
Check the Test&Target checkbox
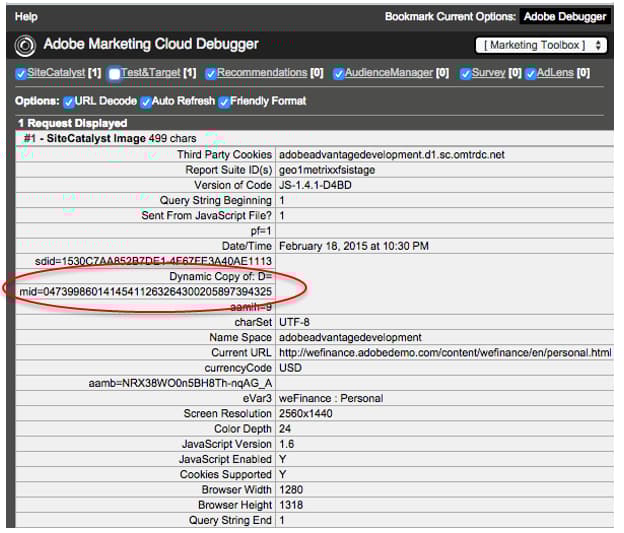coord(114,74)
